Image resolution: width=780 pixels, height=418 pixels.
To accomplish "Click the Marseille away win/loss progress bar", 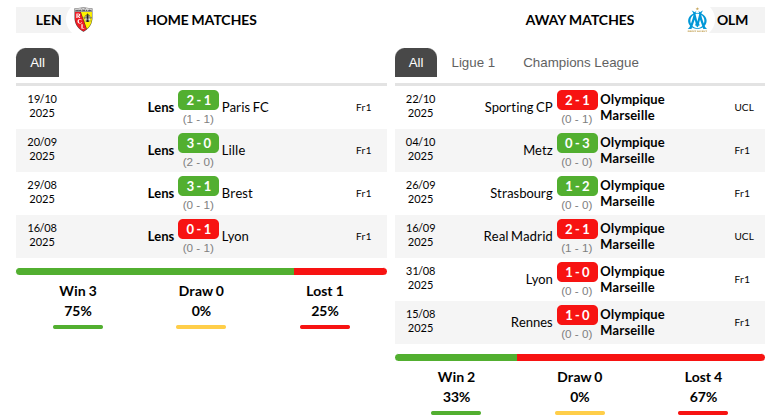I will [x=580, y=357].
